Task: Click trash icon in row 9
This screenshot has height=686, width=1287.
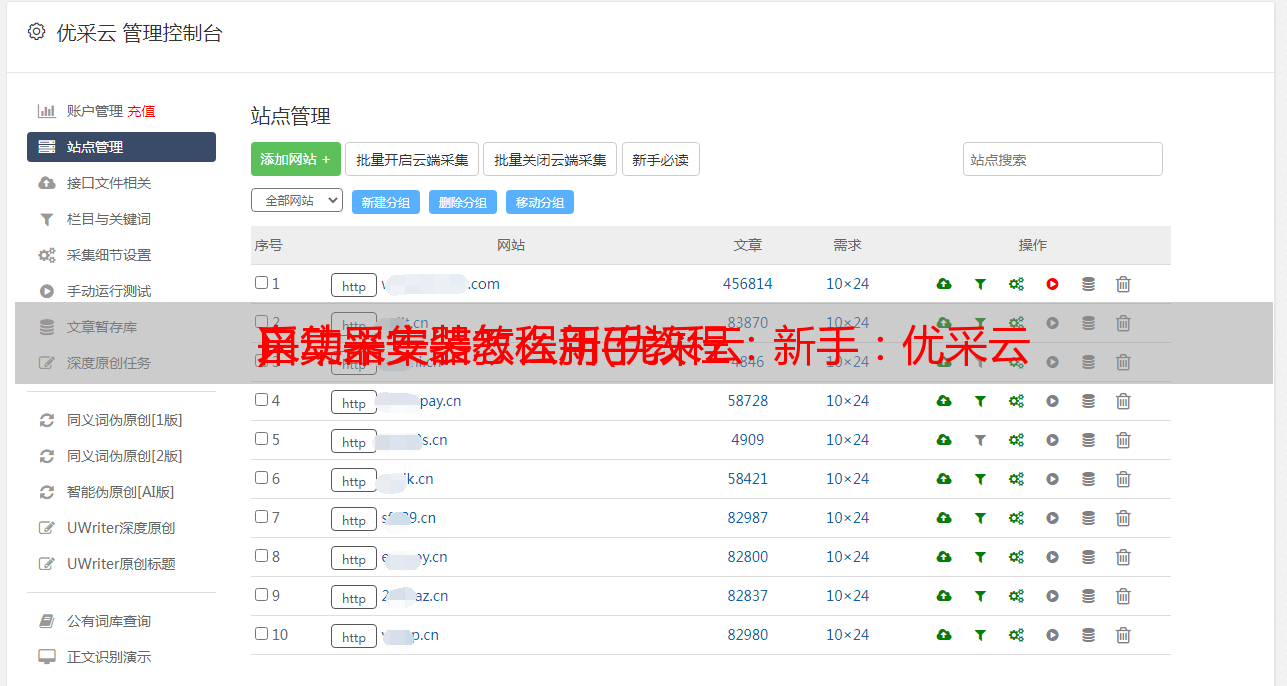Action: click(x=1123, y=596)
